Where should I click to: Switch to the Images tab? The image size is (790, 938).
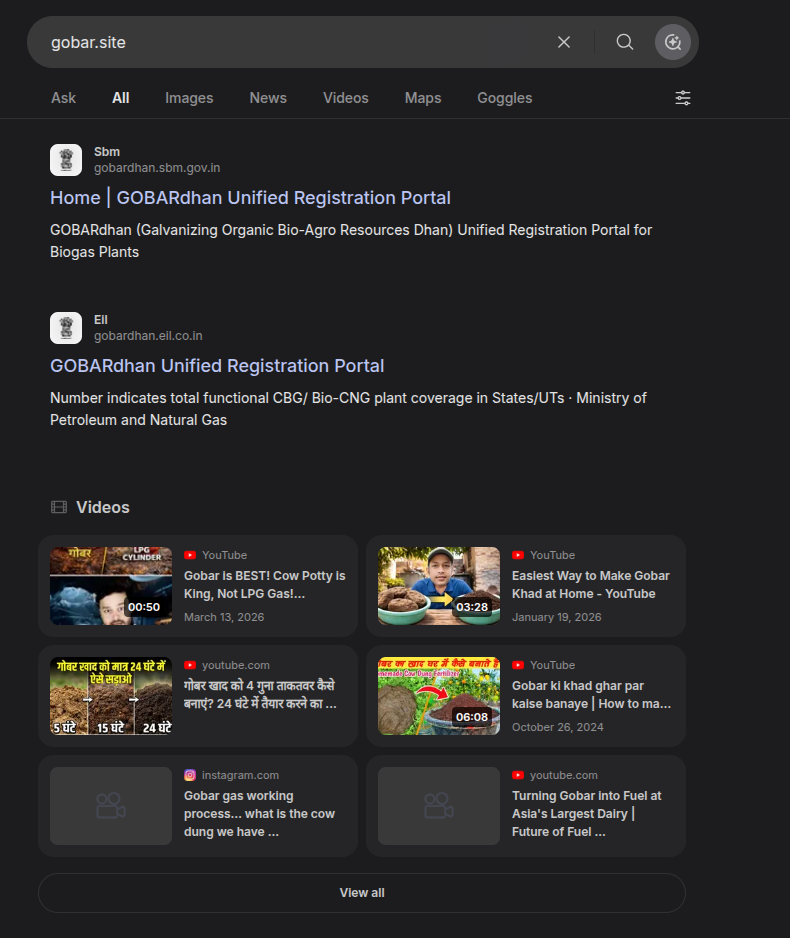[189, 98]
